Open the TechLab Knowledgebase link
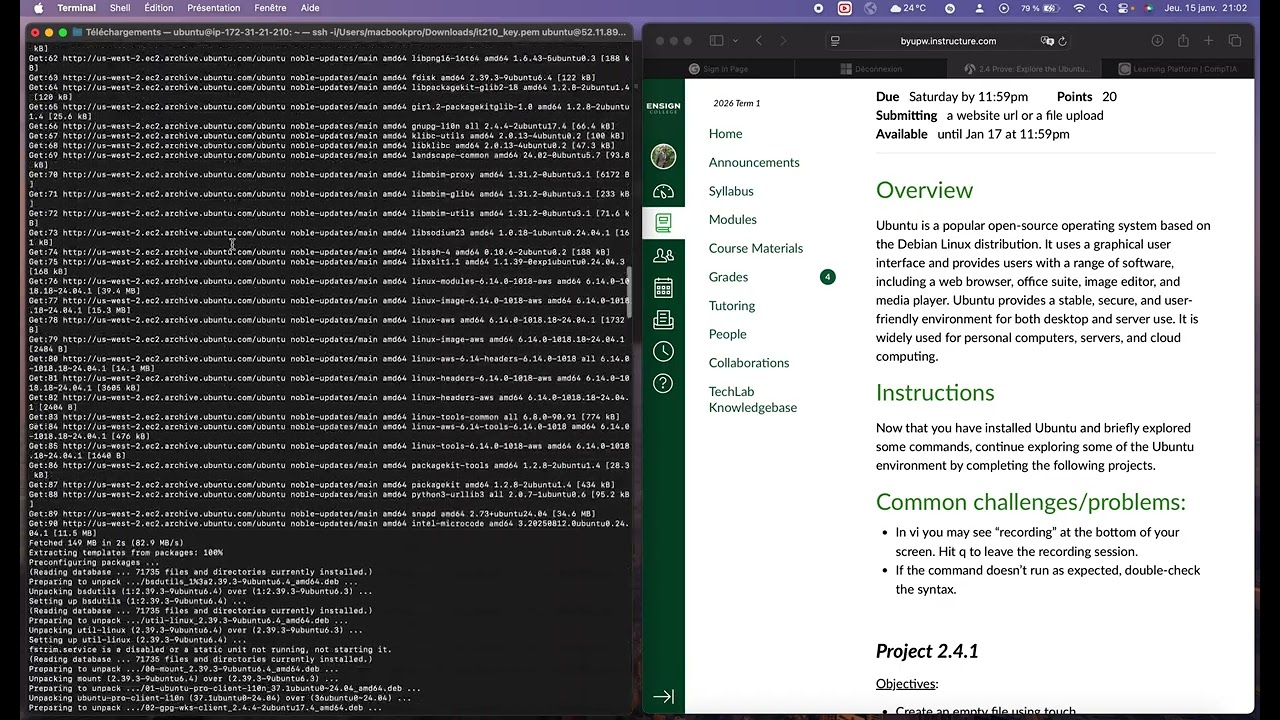 click(x=753, y=399)
